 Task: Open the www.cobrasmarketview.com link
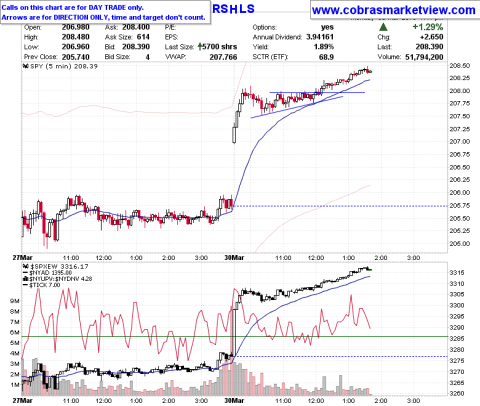tap(394, 10)
